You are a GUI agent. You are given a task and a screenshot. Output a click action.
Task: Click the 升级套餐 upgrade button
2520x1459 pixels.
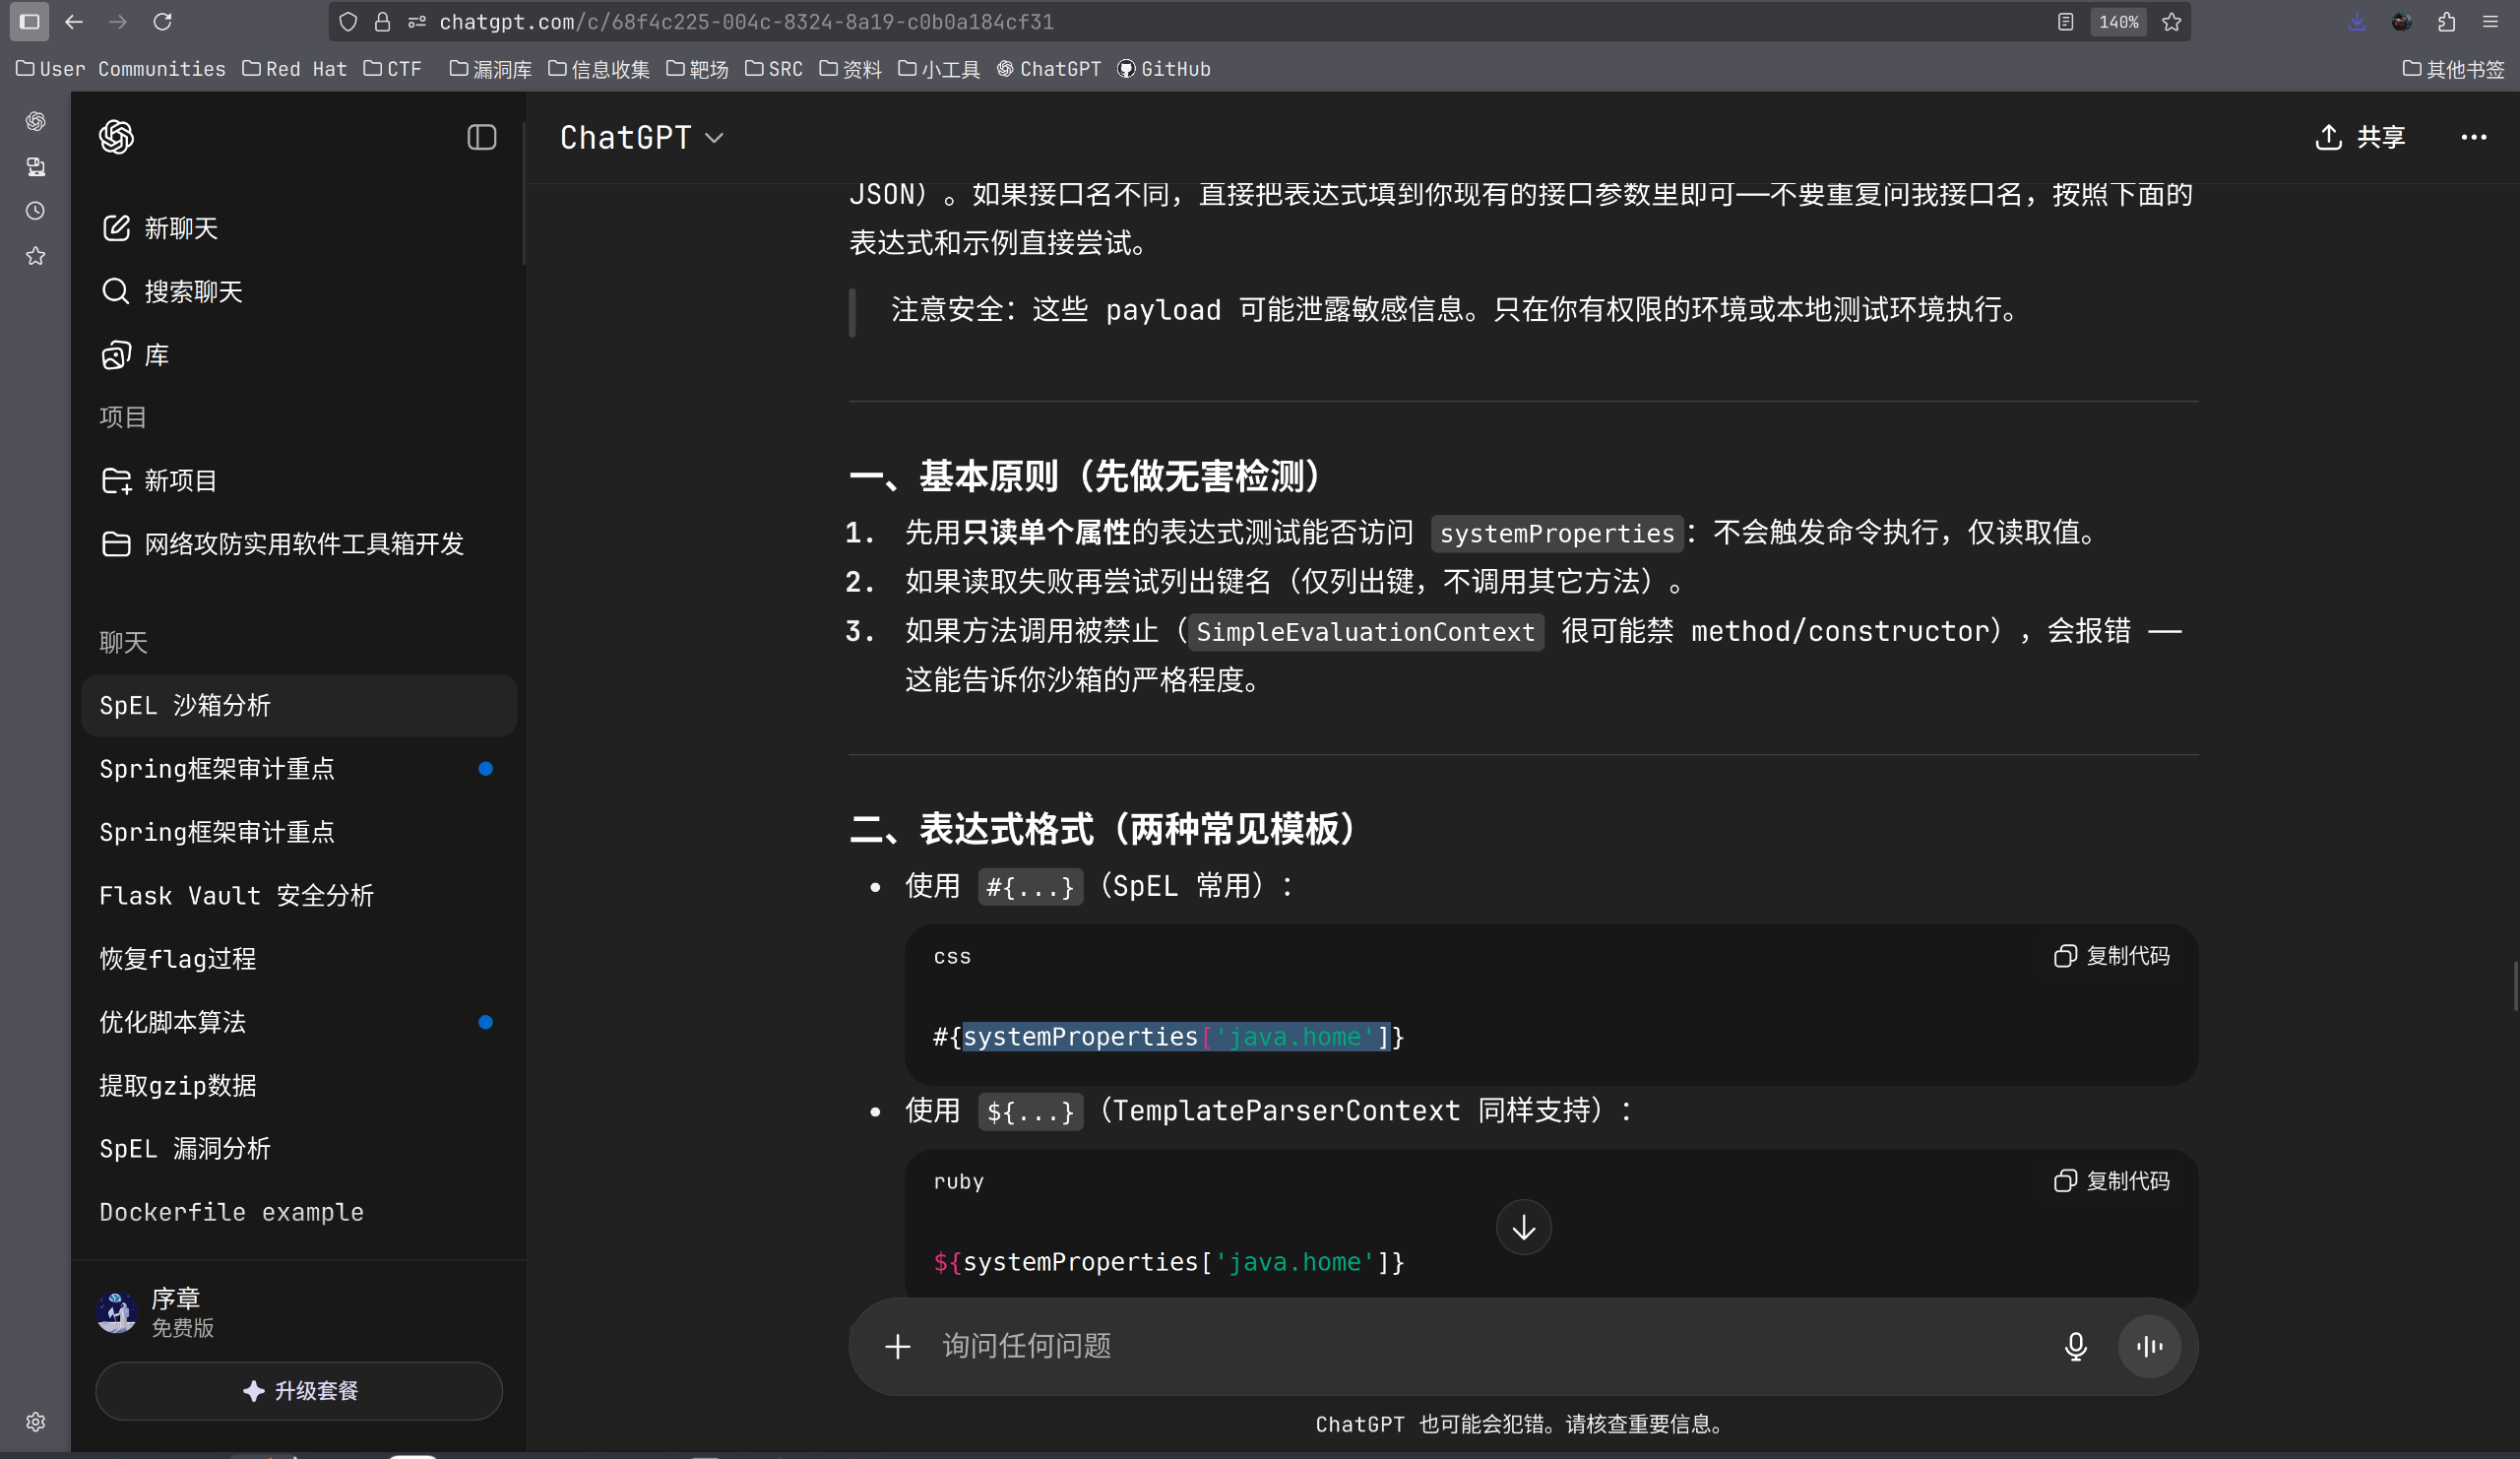298,1390
